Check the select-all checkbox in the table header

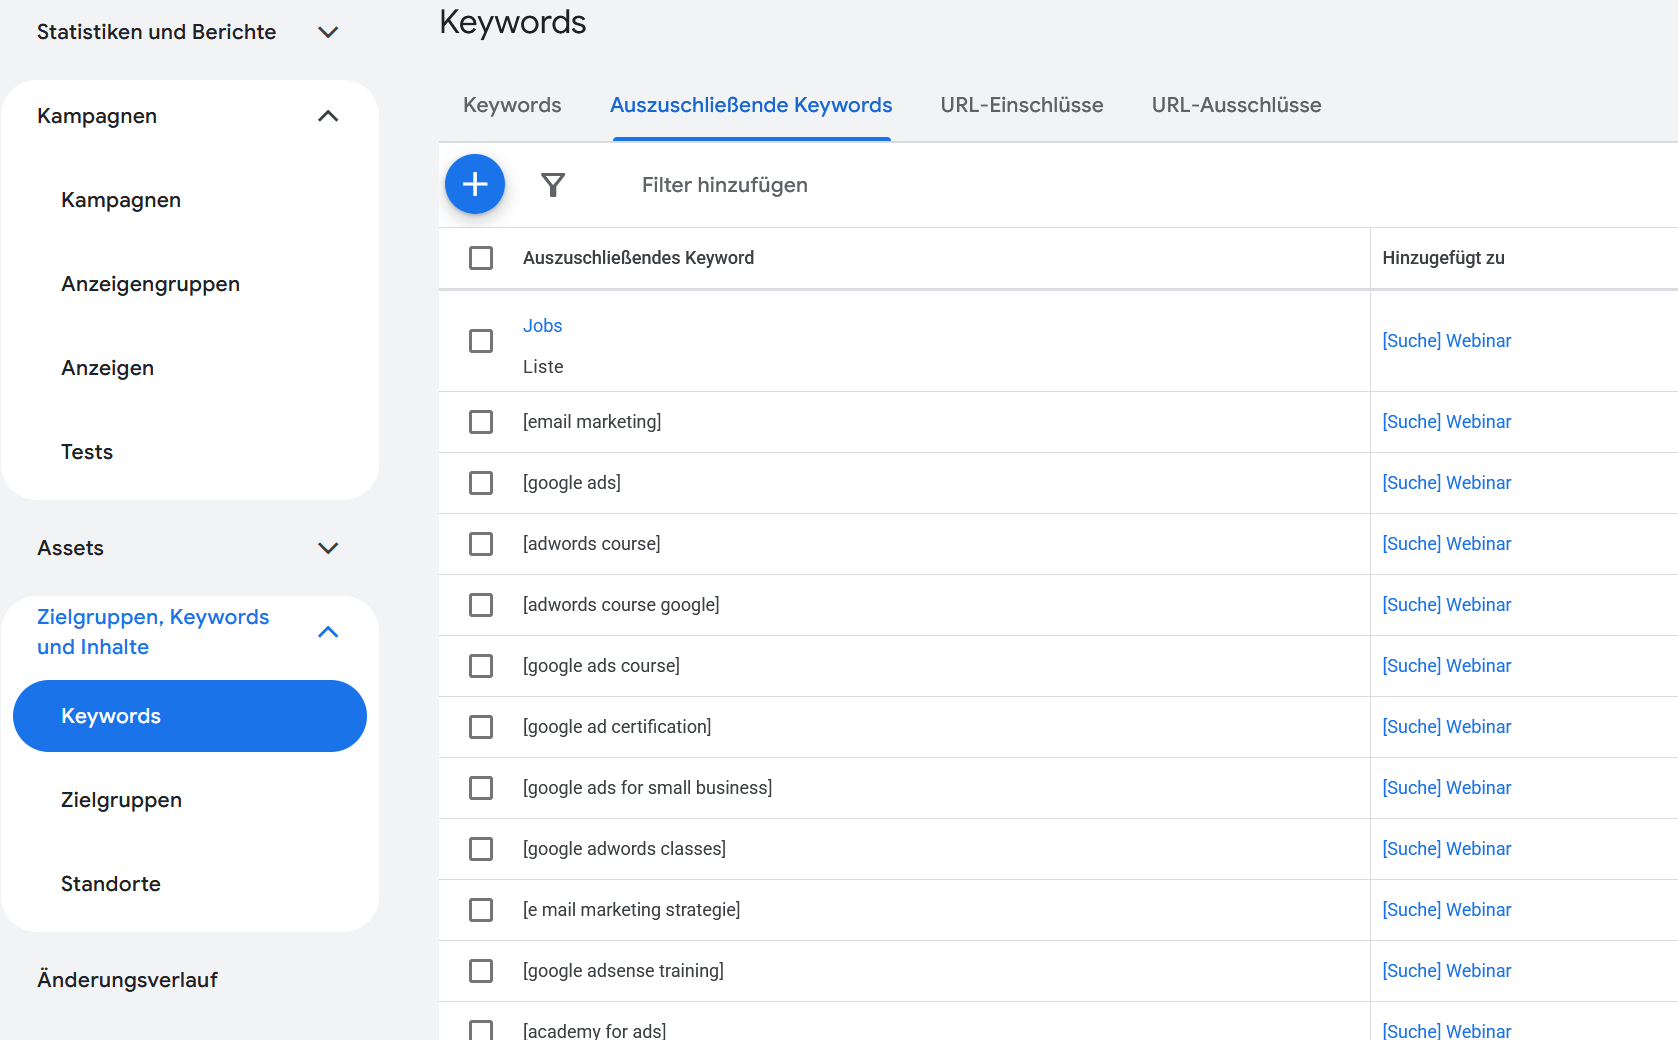(481, 257)
